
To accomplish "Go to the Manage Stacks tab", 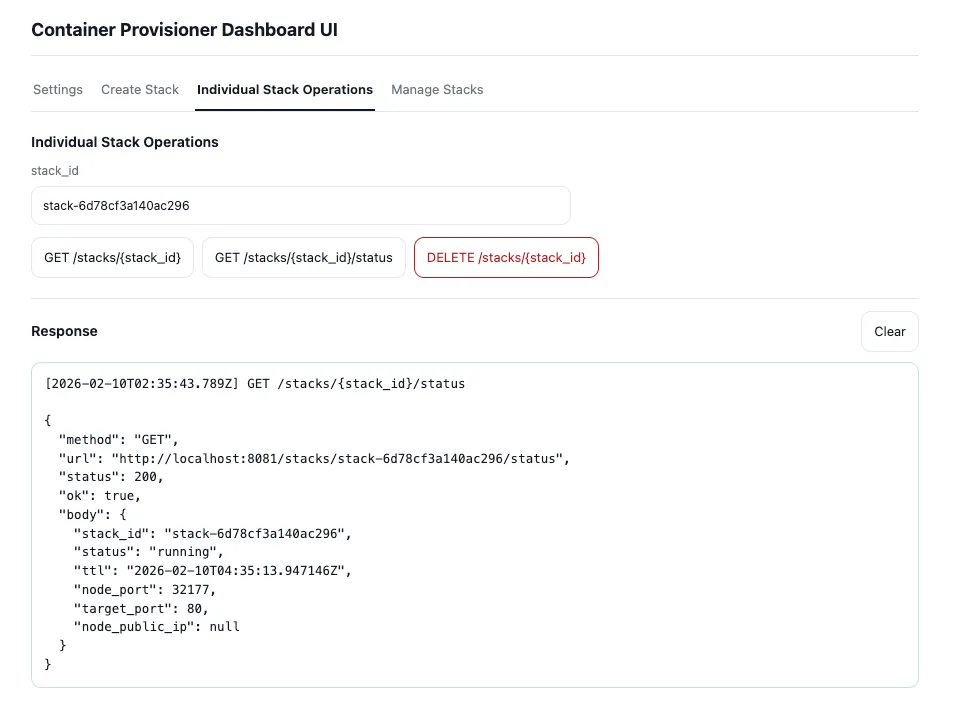I will (x=437, y=90).
